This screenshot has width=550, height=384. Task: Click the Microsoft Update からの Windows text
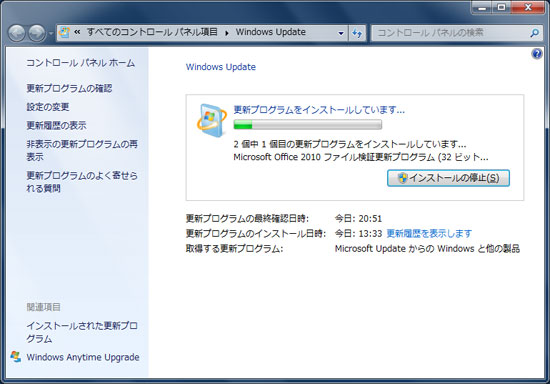pos(427,249)
